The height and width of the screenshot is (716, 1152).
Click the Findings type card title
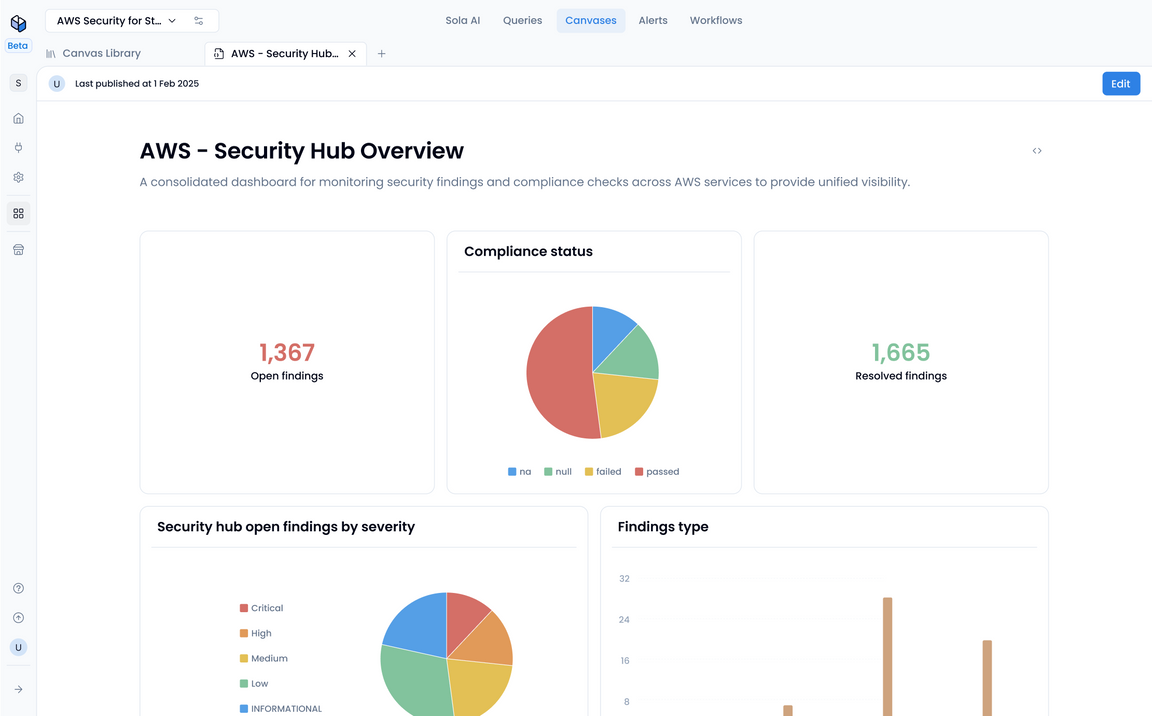click(663, 527)
